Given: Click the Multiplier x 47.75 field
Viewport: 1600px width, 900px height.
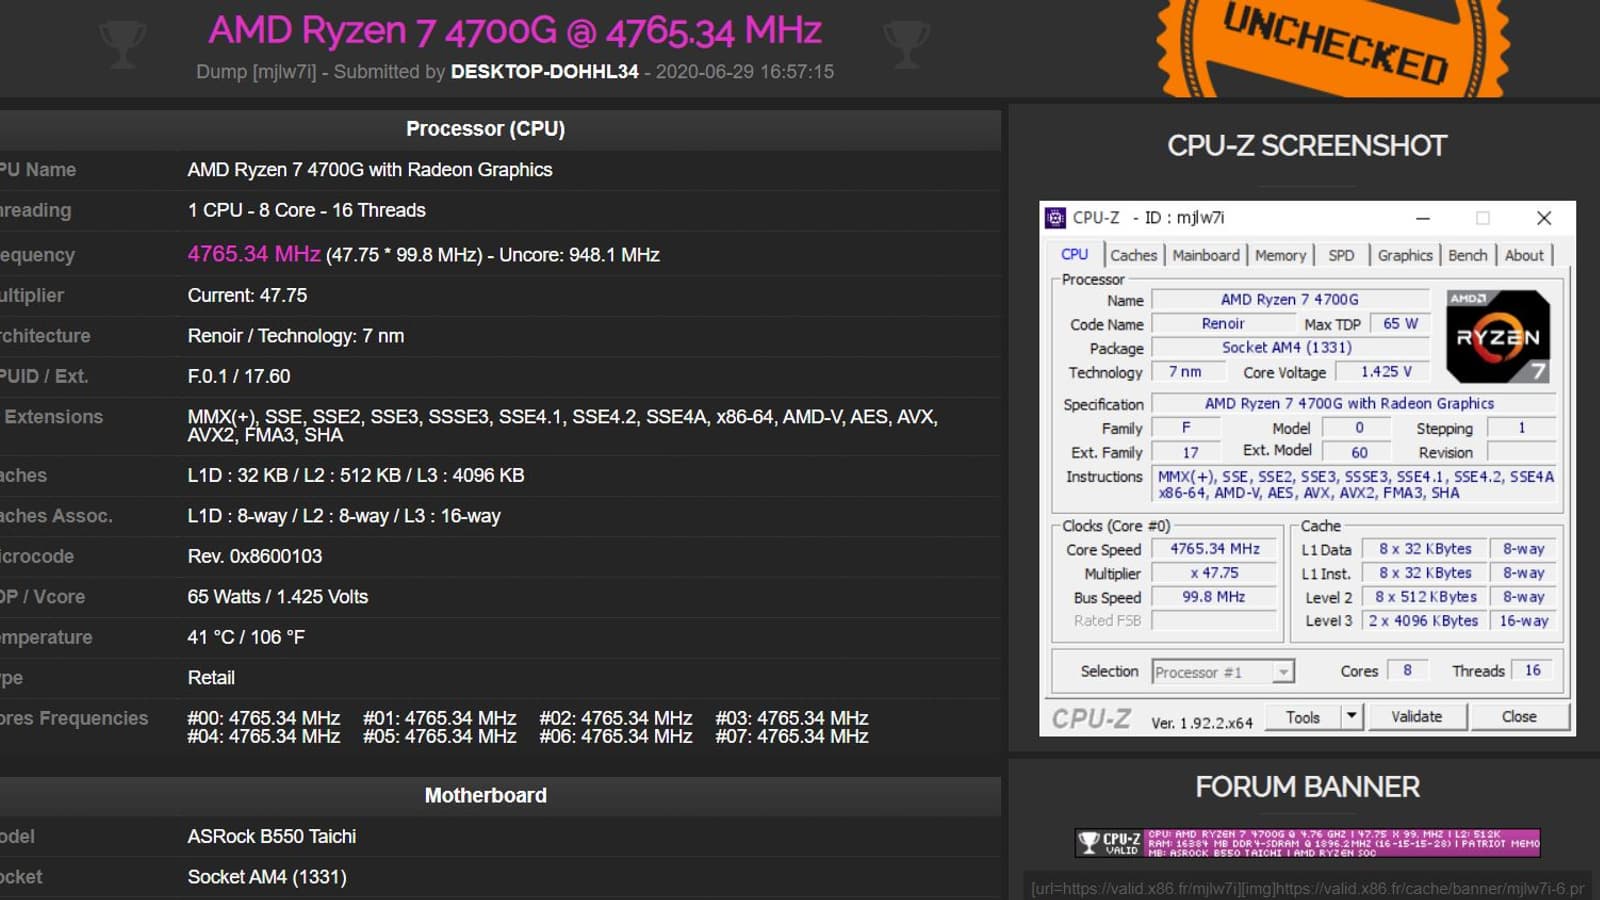Looking at the screenshot, I should click(1215, 573).
